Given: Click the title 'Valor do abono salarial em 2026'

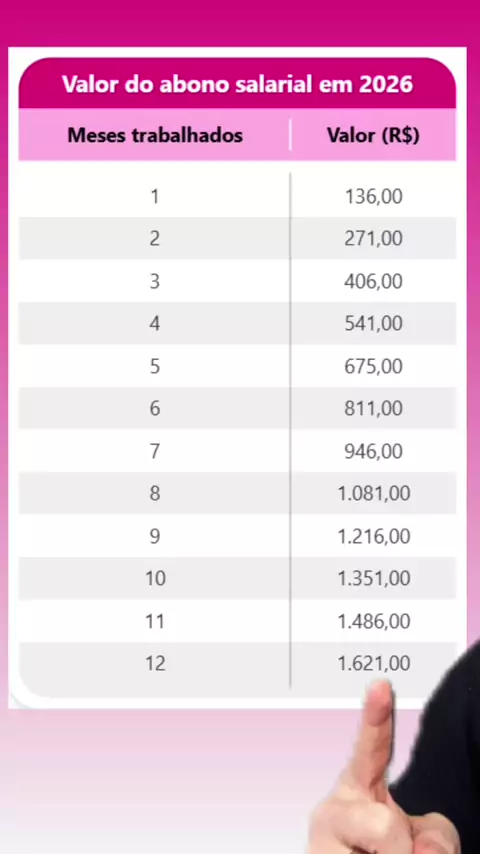Looking at the screenshot, I should (x=237, y=84).
